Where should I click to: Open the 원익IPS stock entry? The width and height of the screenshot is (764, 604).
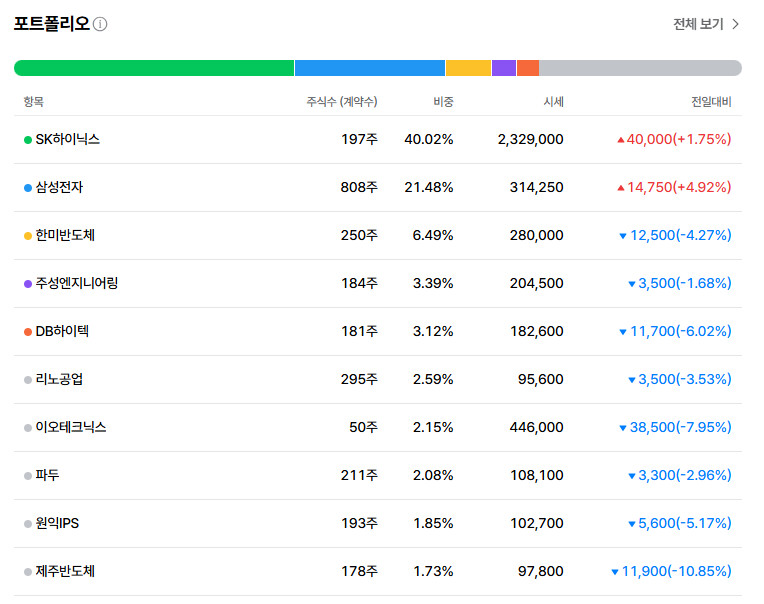pyautogui.click(x=57, y=523)
